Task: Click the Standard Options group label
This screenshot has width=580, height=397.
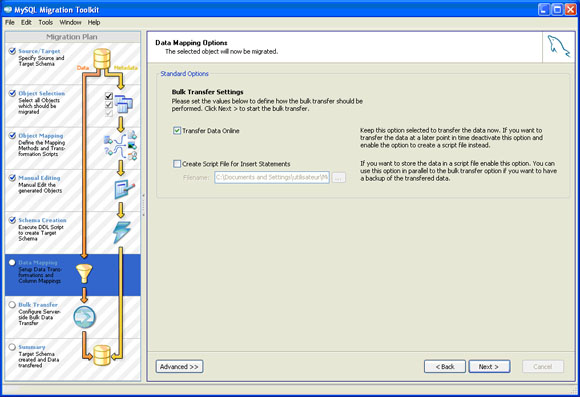Action: (184, 74)
